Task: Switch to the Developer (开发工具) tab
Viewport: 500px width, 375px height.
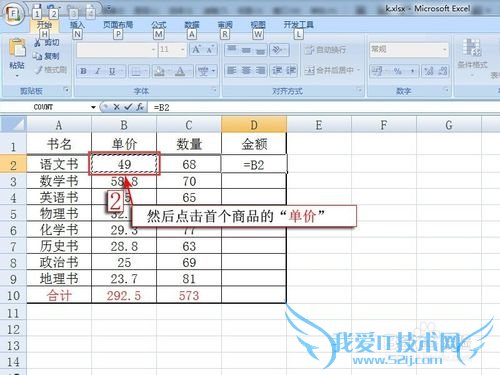Action: point(299,24)
